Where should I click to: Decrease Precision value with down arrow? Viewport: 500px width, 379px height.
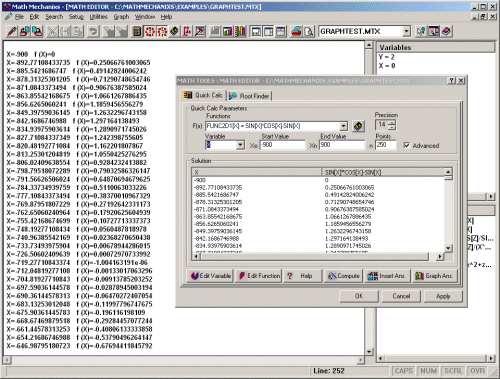coord(392,128)
